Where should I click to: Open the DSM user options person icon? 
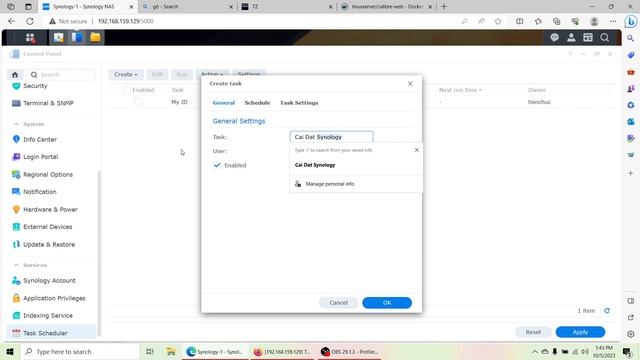[571, 38]
